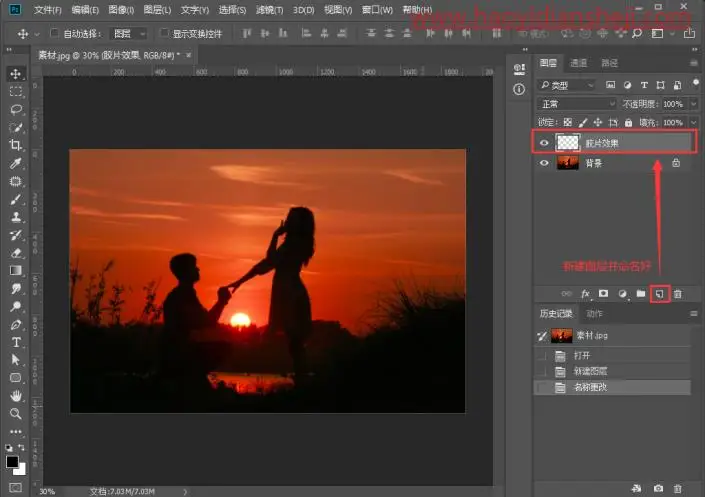Screen dimensions: 705x497
Task: Select the Pen tool
Action: click(x=16, y=325)
